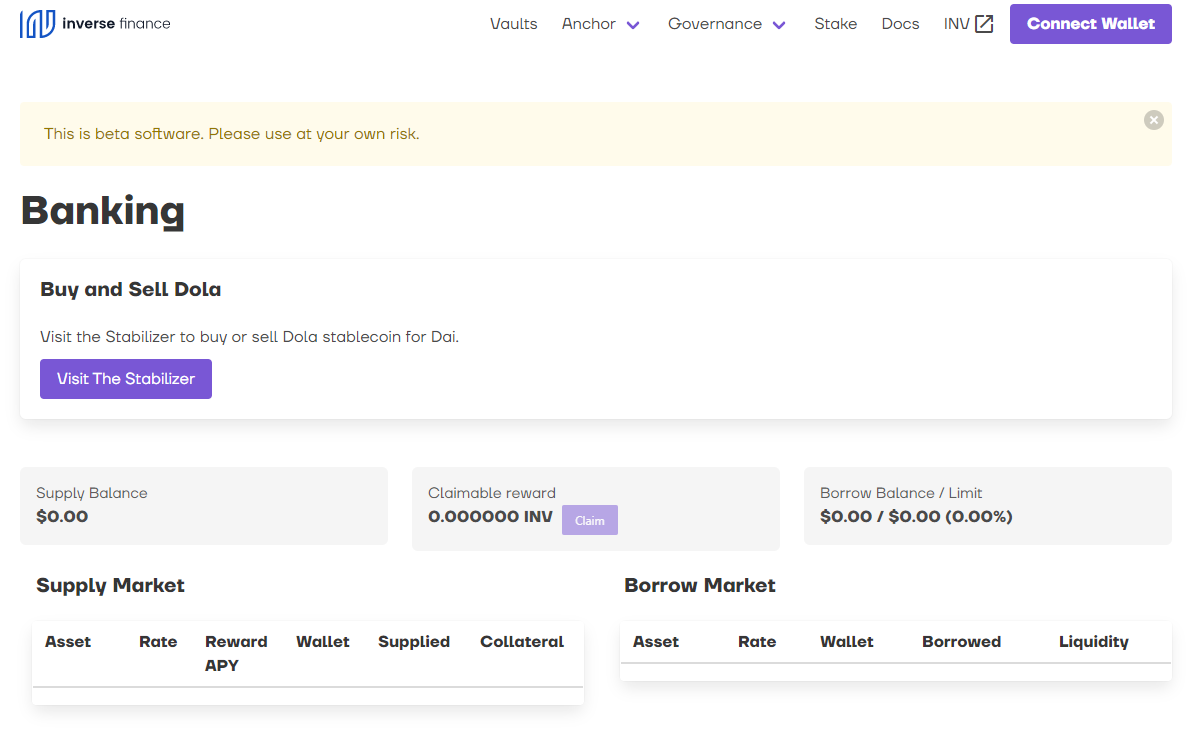Click the Borrow Market Asset column header
The height and width of the screenshot is (736, 1197).
656,642
